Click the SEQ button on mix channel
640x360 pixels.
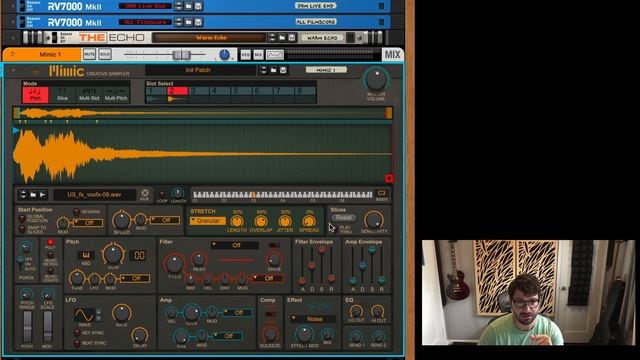(245, 54)
